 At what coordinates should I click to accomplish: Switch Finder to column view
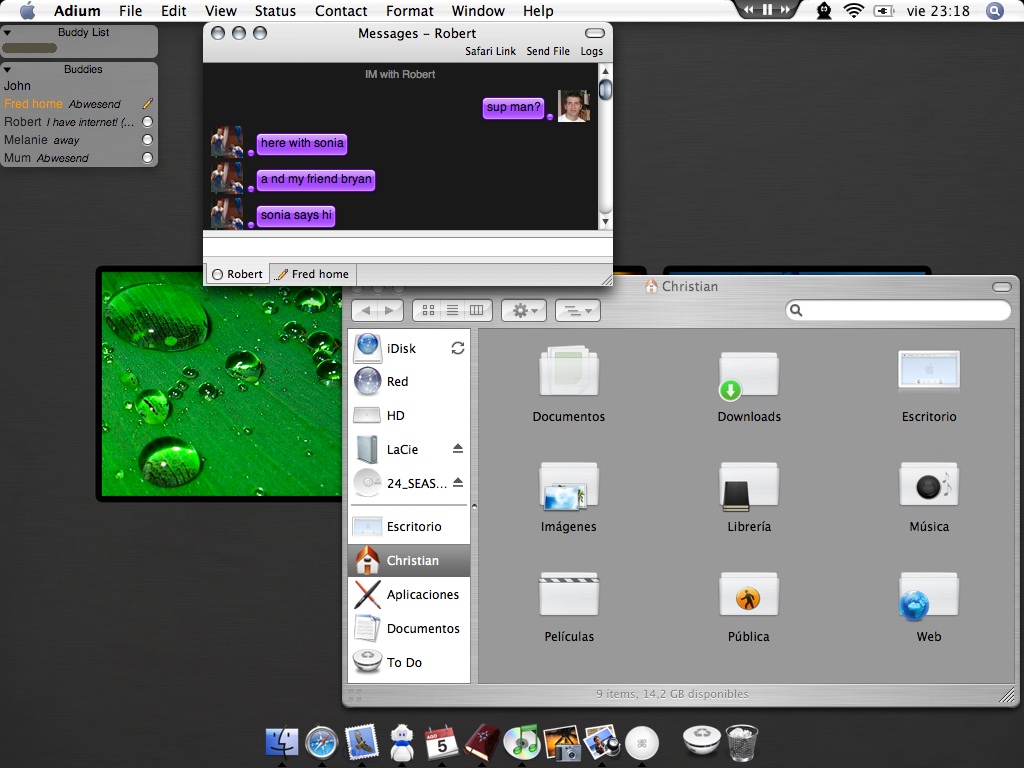click(x=477, y=310)
